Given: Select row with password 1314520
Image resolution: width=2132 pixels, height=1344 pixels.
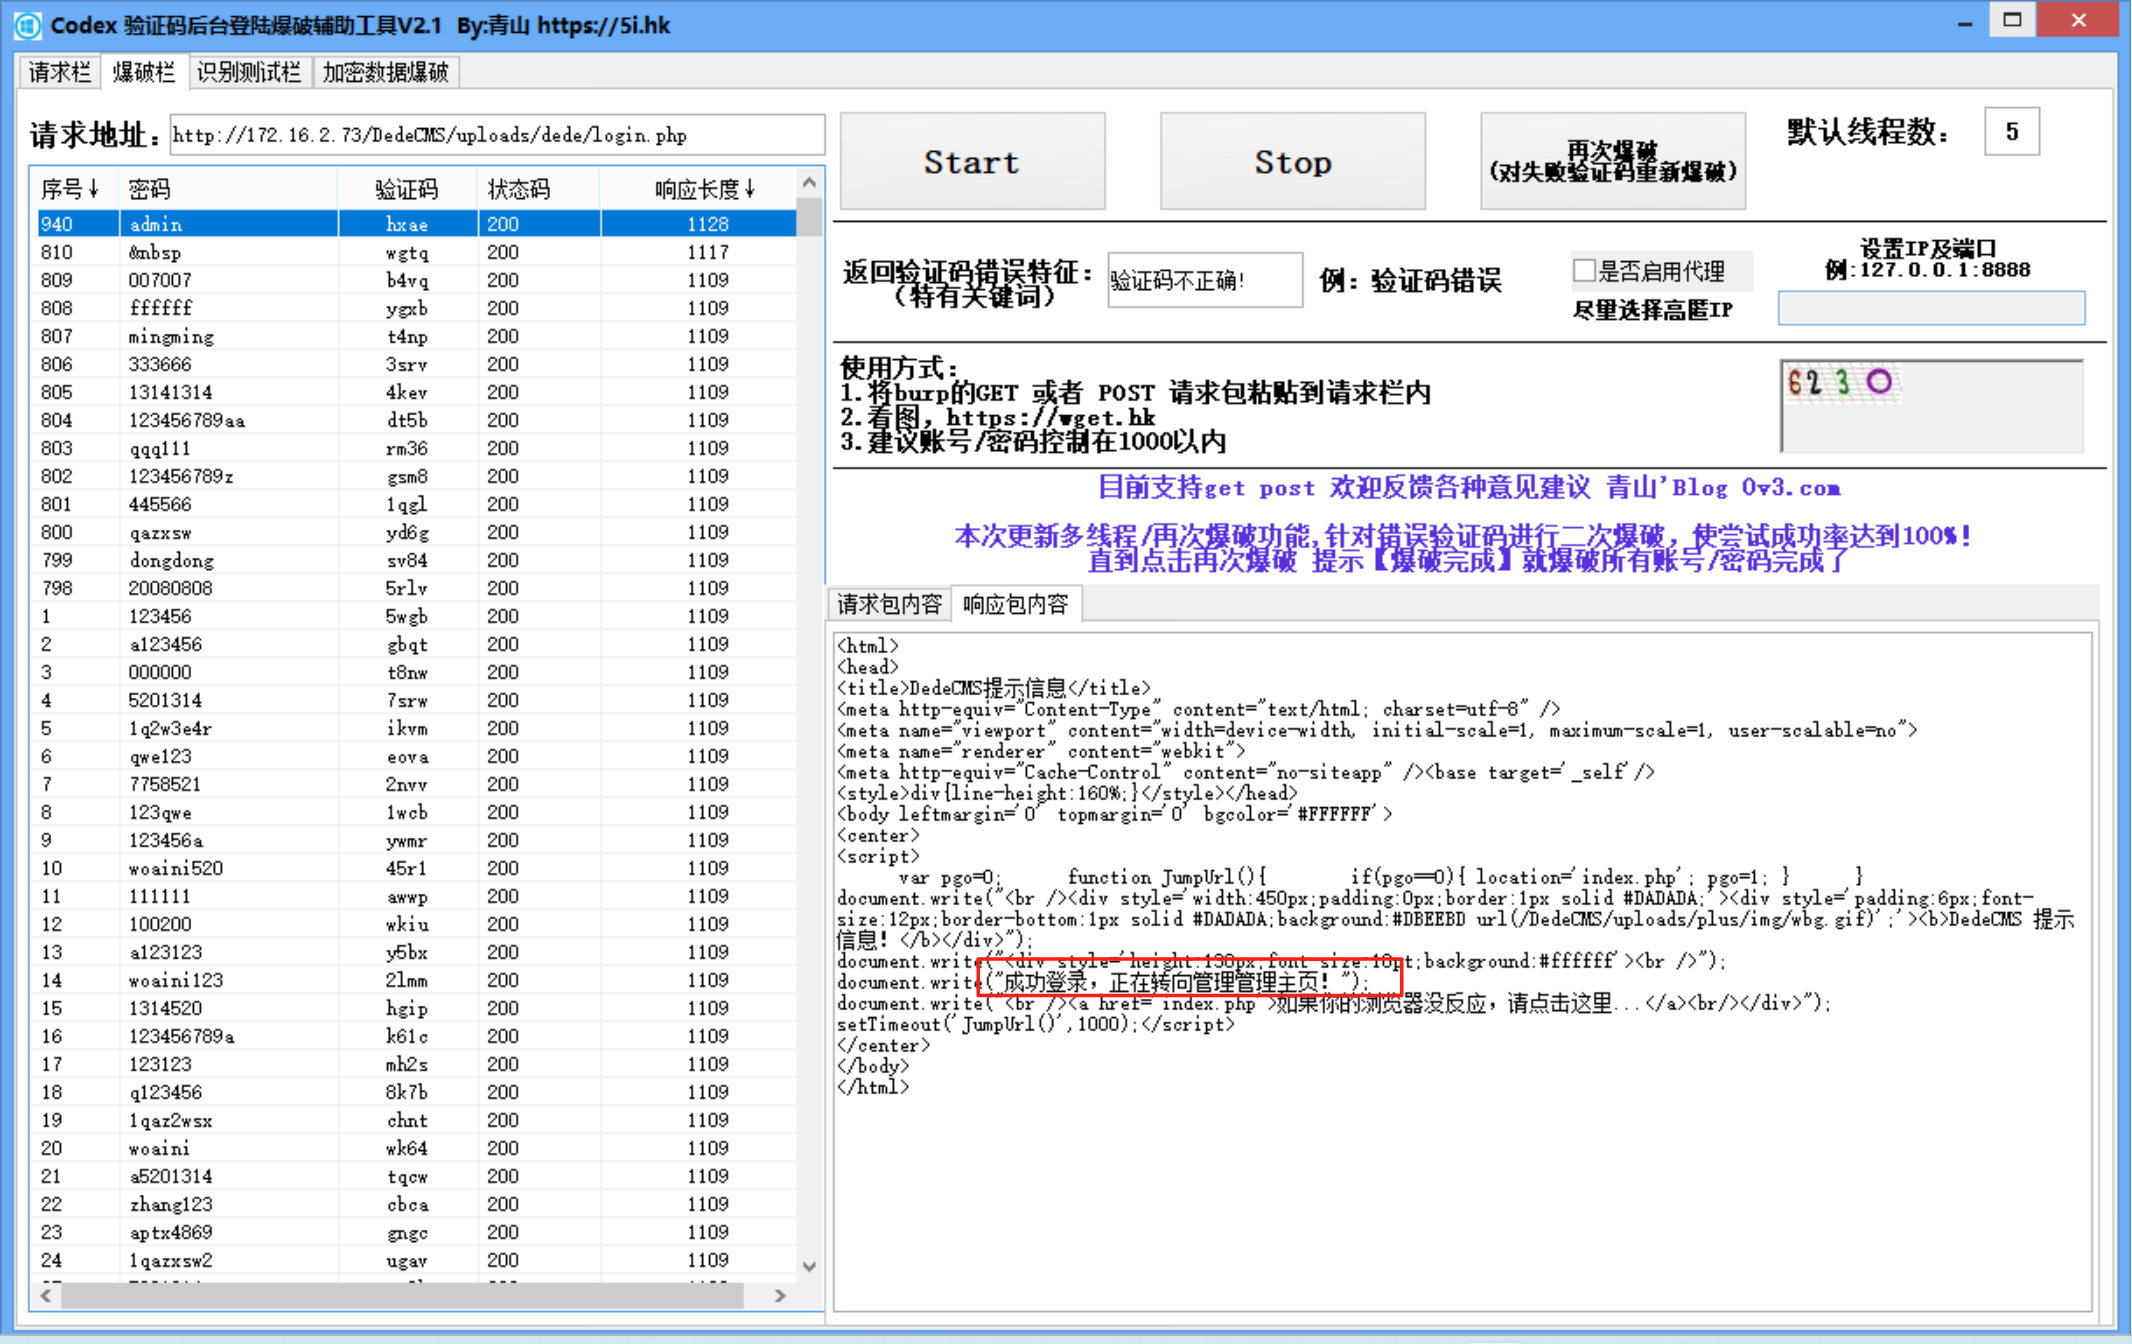Looking at the screenshot, I should (x=417, y=1008).
